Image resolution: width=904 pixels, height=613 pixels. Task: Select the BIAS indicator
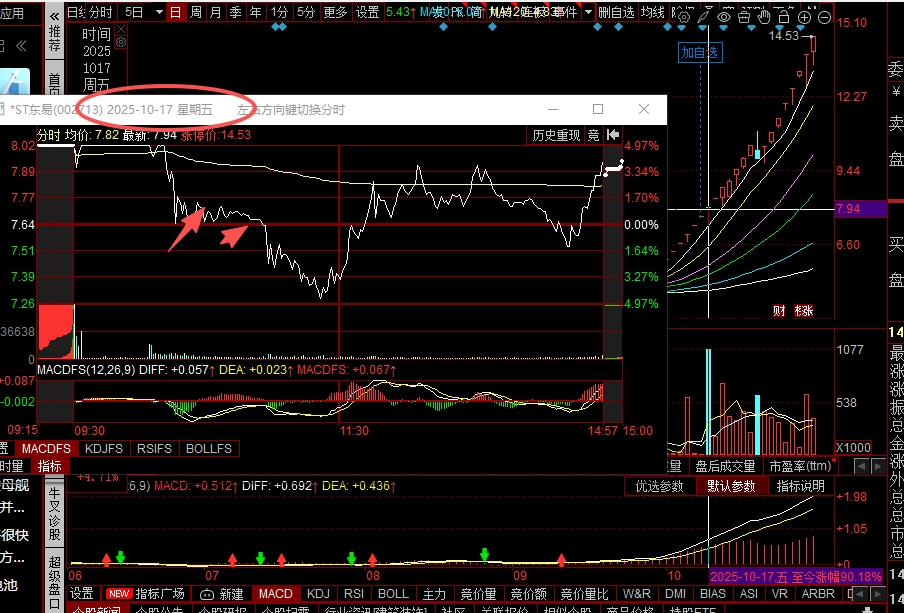pyautogui.click(x=713, y=593)
